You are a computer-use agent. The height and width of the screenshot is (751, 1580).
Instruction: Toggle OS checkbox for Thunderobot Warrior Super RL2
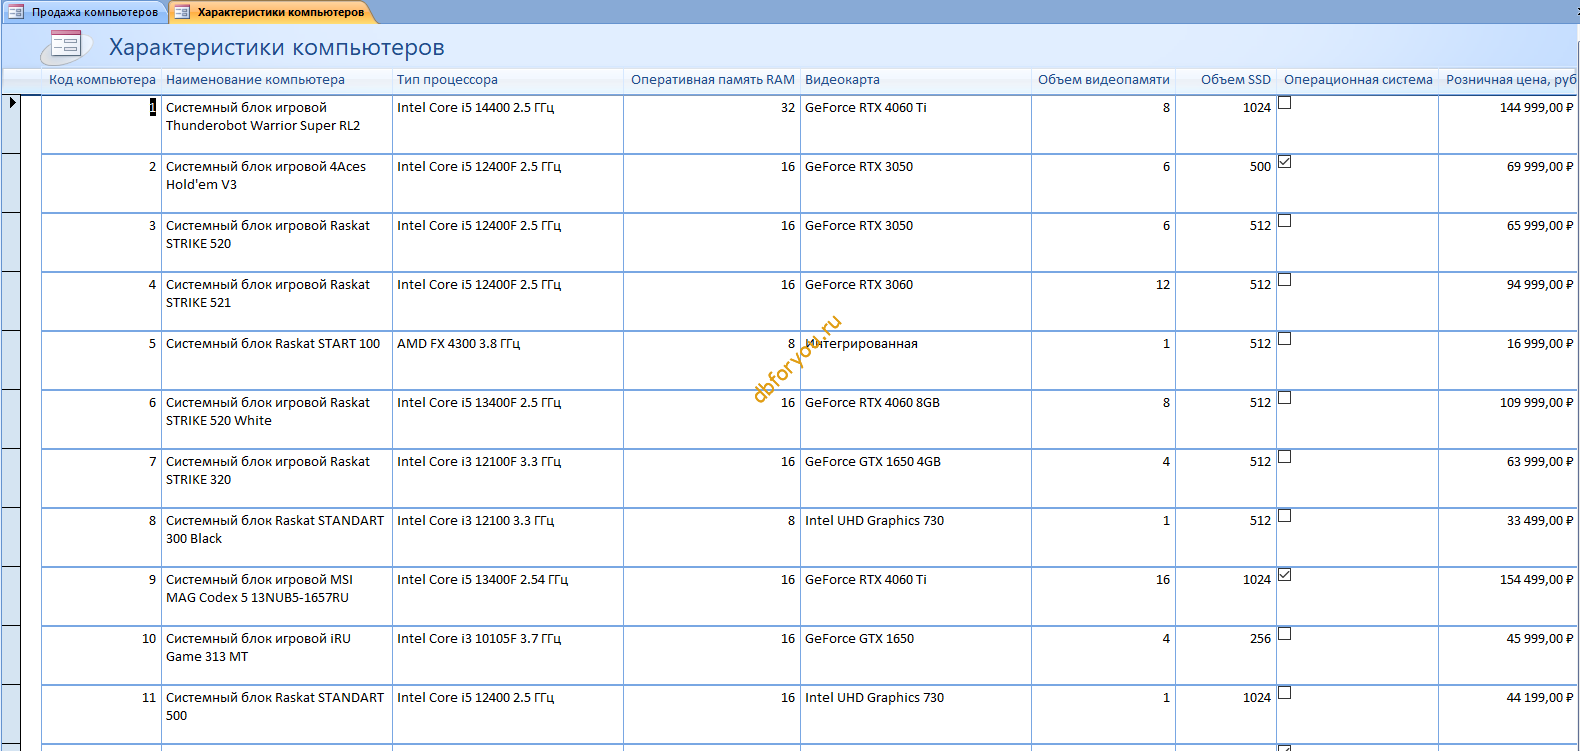1285,102
